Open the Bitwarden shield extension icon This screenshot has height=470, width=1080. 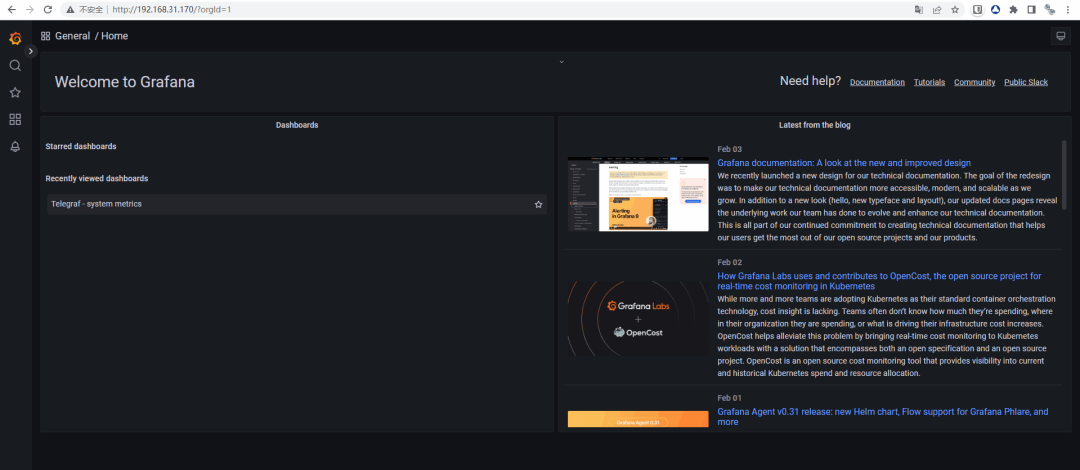point(977,10)
